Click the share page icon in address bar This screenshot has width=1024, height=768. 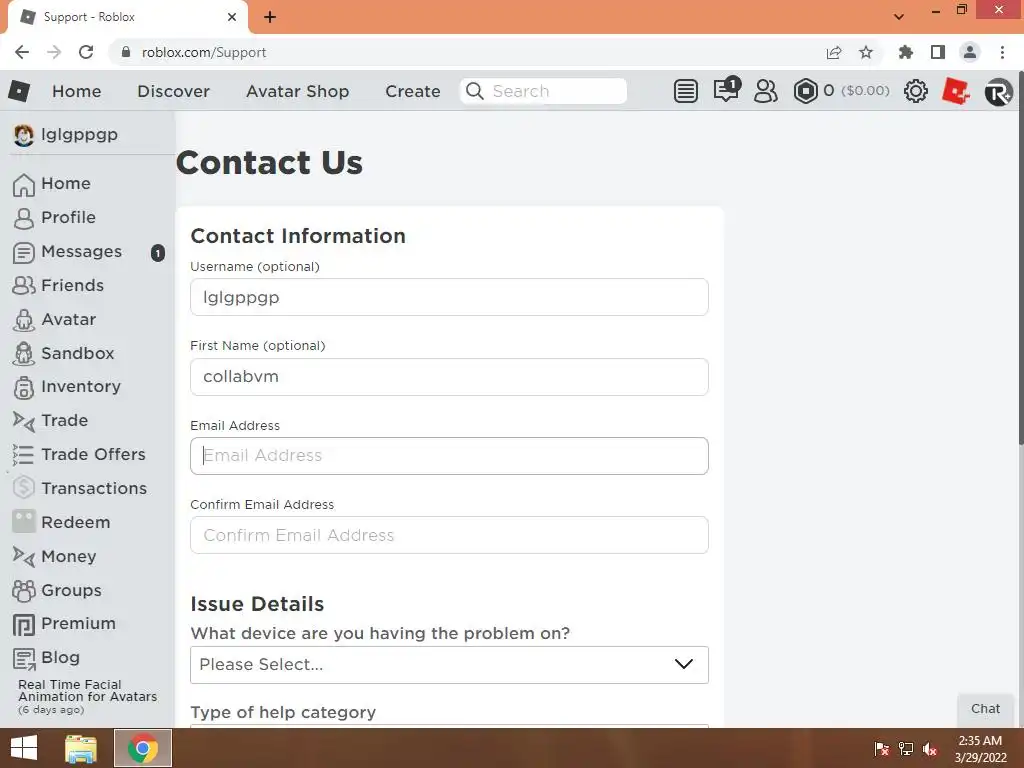(834, 52)
